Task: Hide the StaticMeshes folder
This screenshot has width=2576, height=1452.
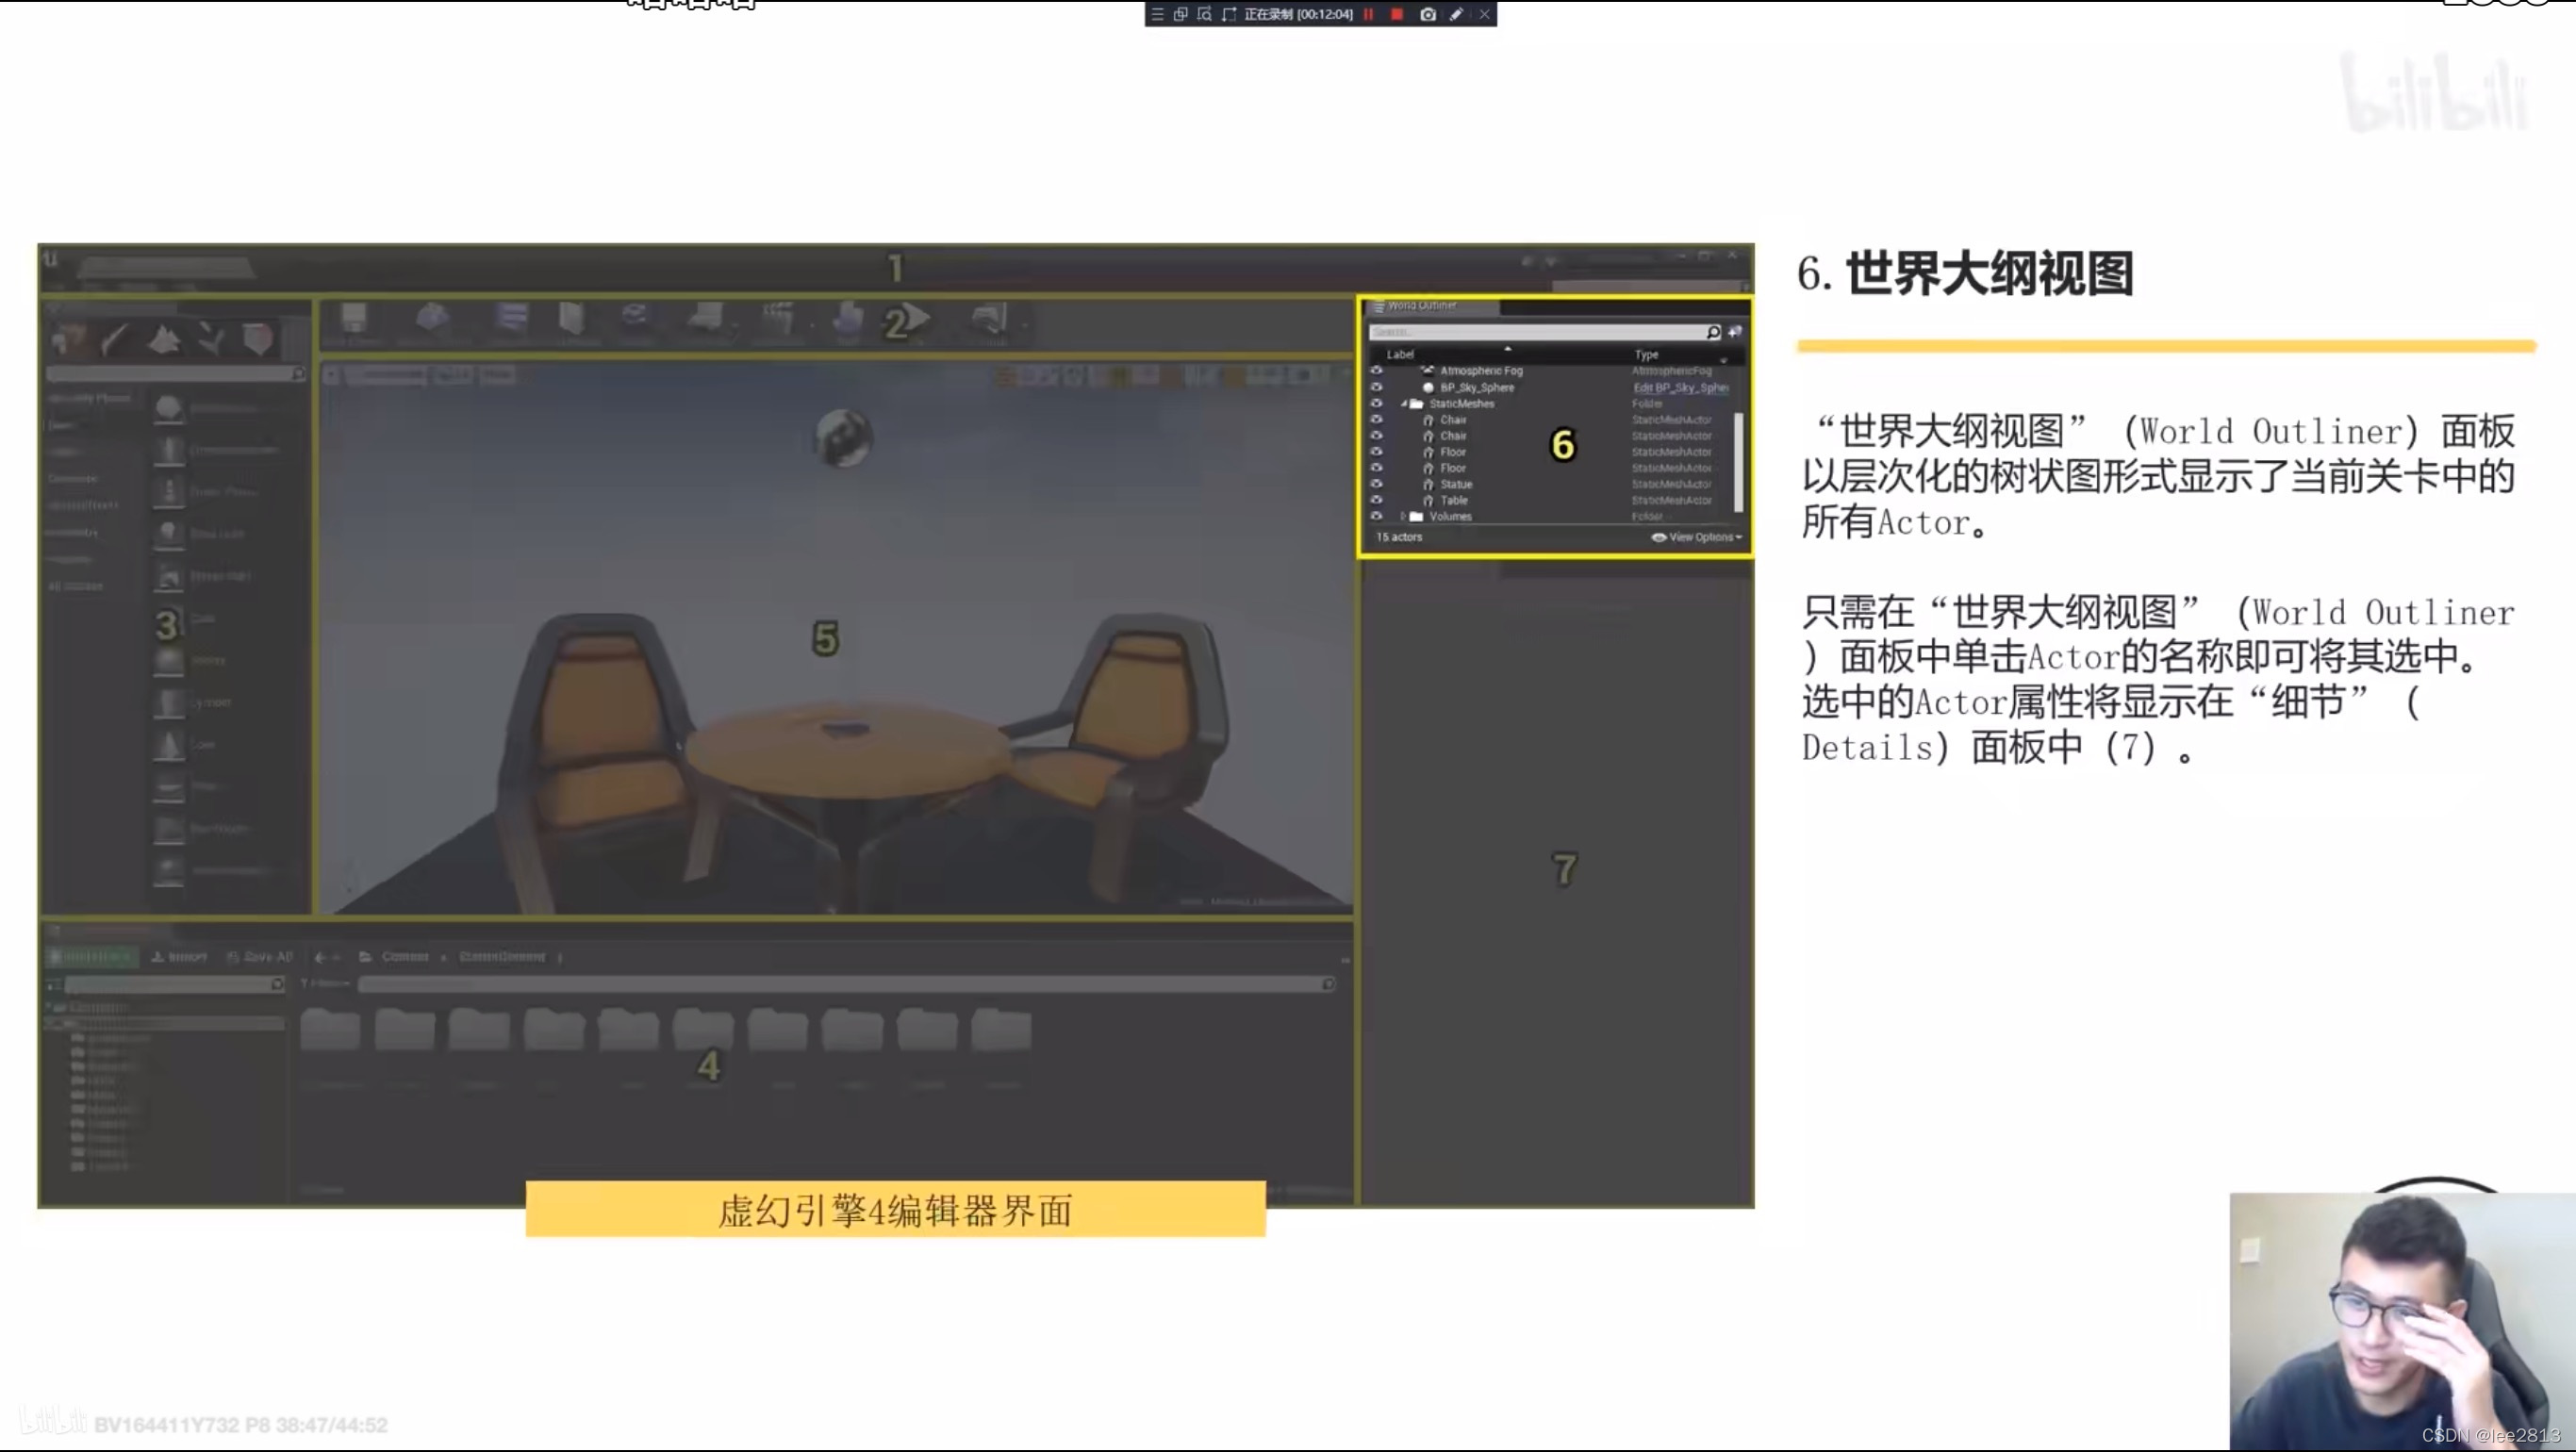Action: click(x=1377, y=403)
